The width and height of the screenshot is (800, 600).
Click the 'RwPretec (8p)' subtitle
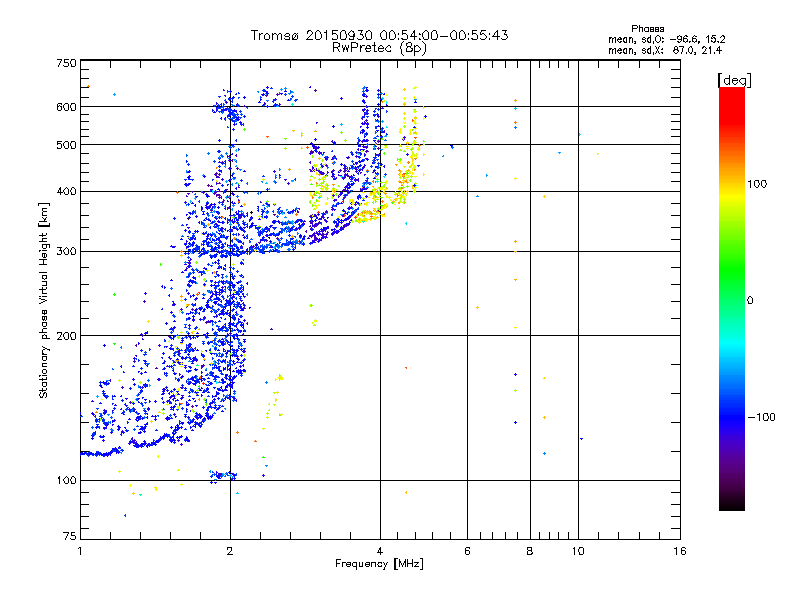click(379, 48)
